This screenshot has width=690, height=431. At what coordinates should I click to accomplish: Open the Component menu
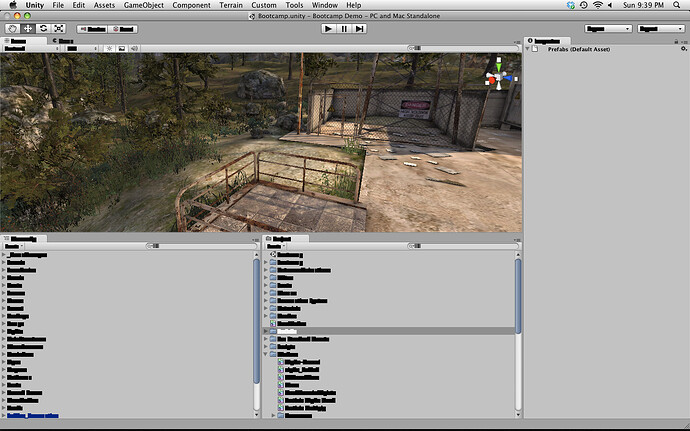click(x=191, y=5)
